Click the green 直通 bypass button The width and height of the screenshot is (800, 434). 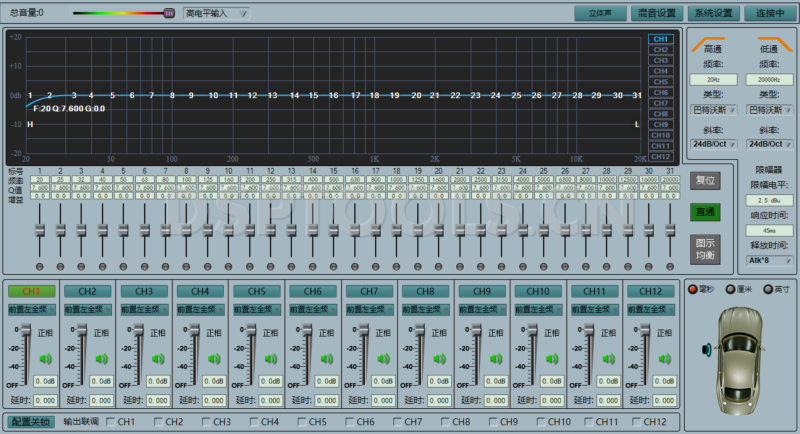[x=704, y=212]
